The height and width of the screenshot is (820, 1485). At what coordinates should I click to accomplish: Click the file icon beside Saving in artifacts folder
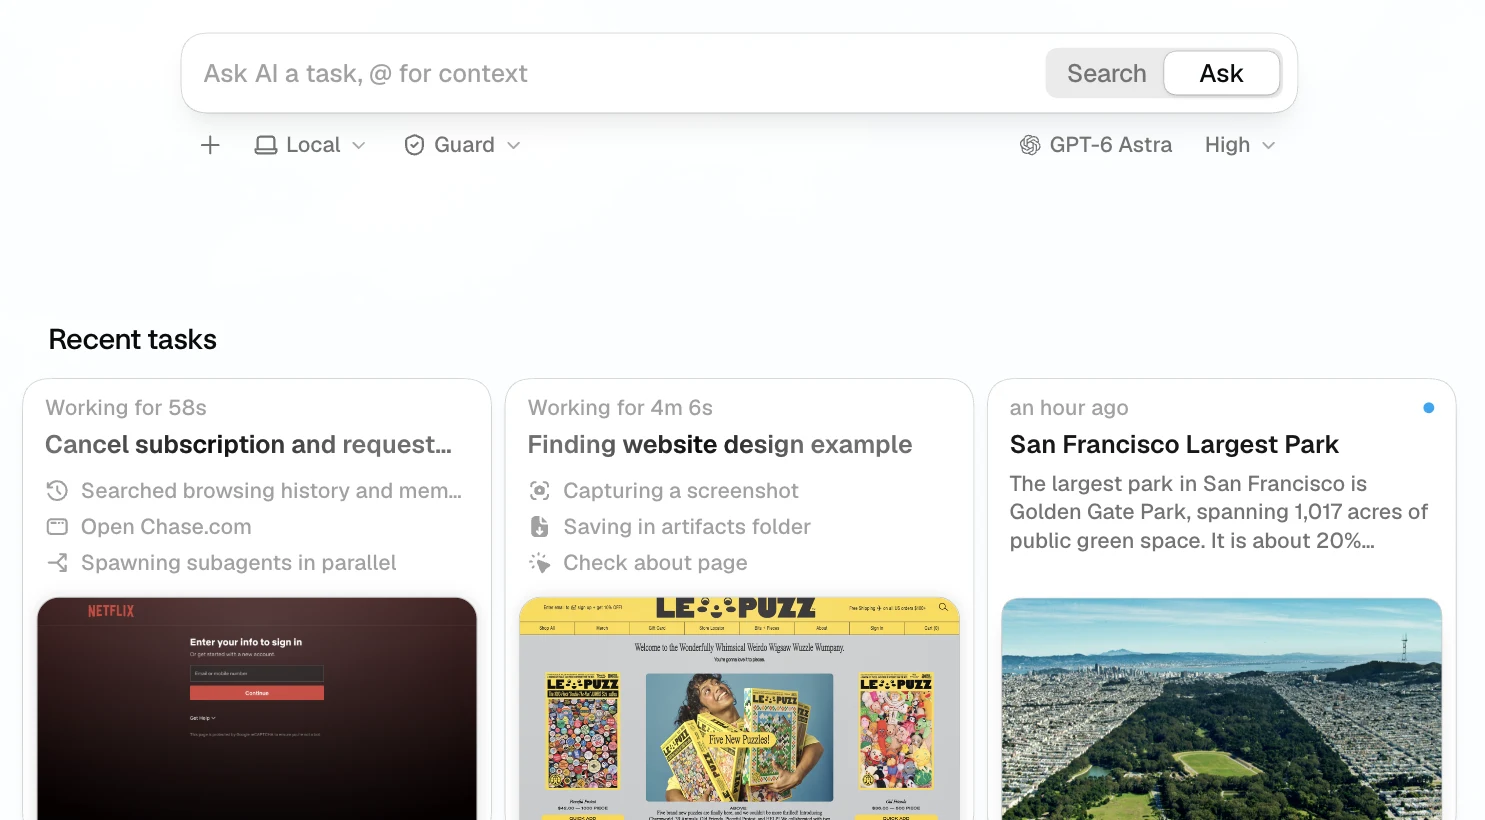pyautogui.click(x=540, y=527)
